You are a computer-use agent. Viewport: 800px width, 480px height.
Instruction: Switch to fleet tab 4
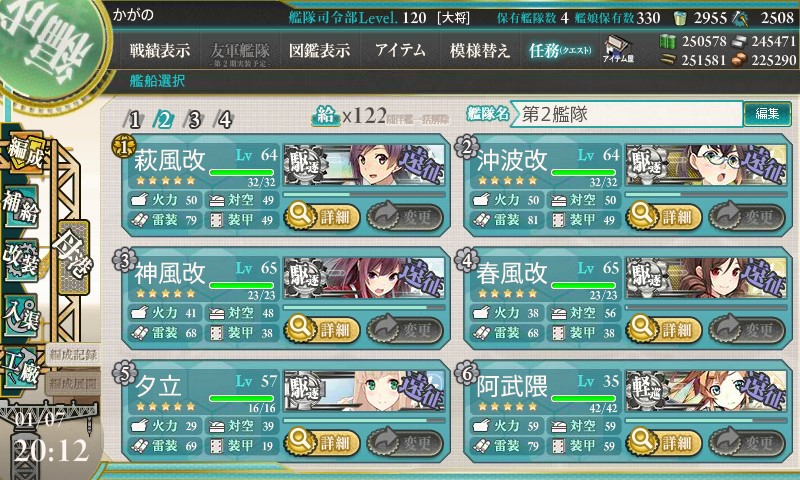[224, 120]
